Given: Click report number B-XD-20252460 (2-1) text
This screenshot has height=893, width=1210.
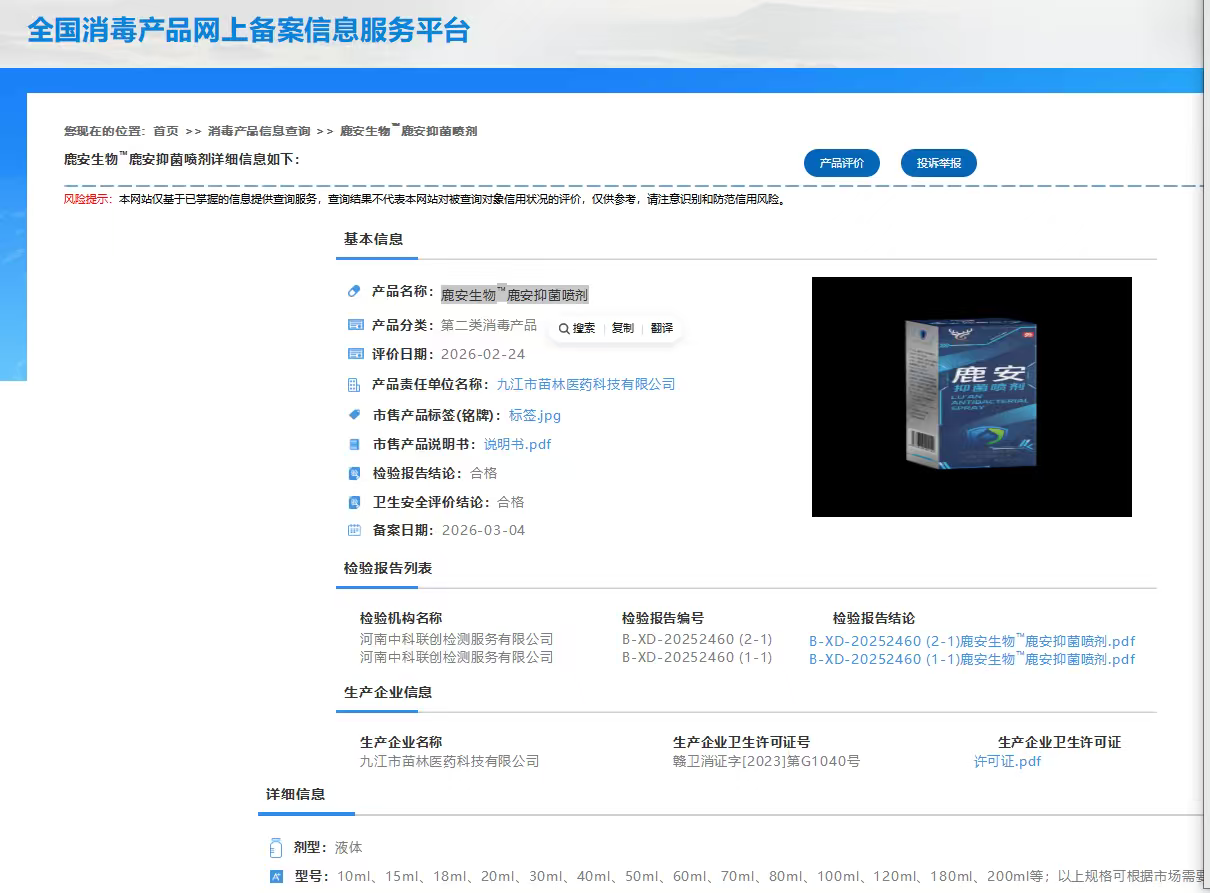Looking at the screenshot, I should [x=697, y=639].
